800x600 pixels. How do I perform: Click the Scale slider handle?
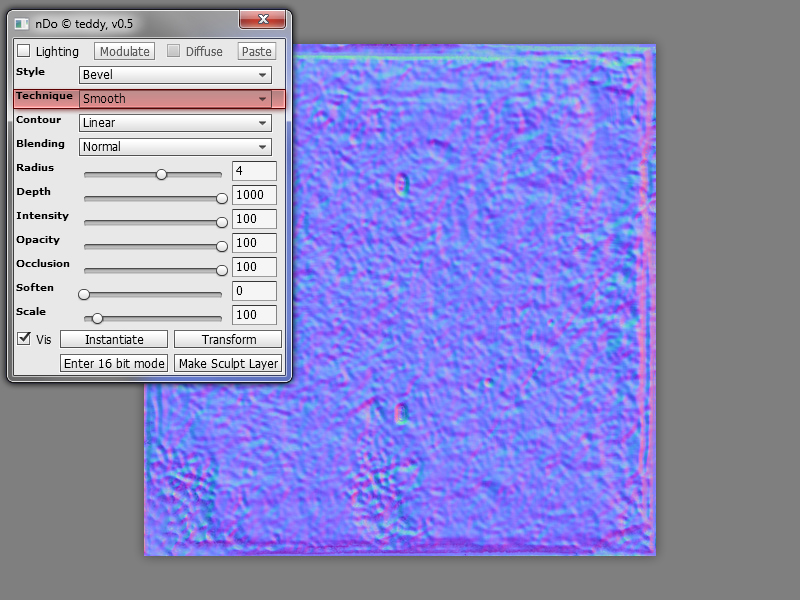click(97, 318)
